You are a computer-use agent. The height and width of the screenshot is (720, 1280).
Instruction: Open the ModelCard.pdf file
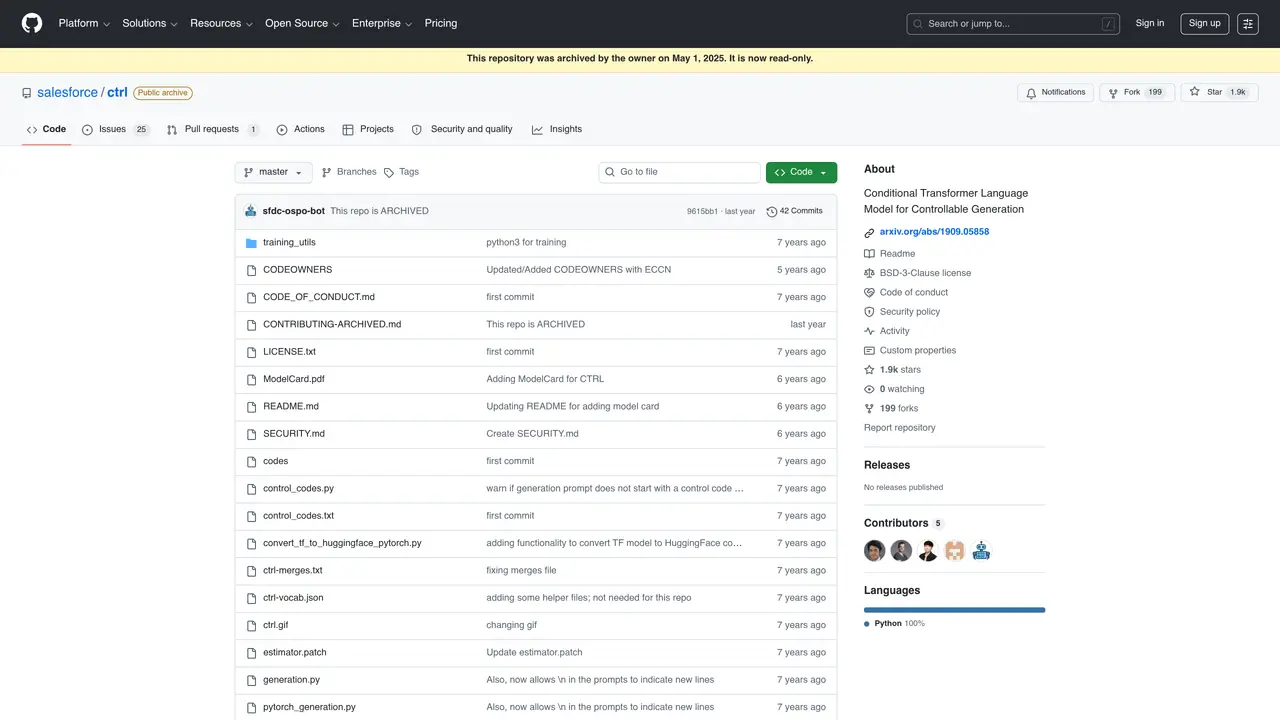[x=294, y=379]
